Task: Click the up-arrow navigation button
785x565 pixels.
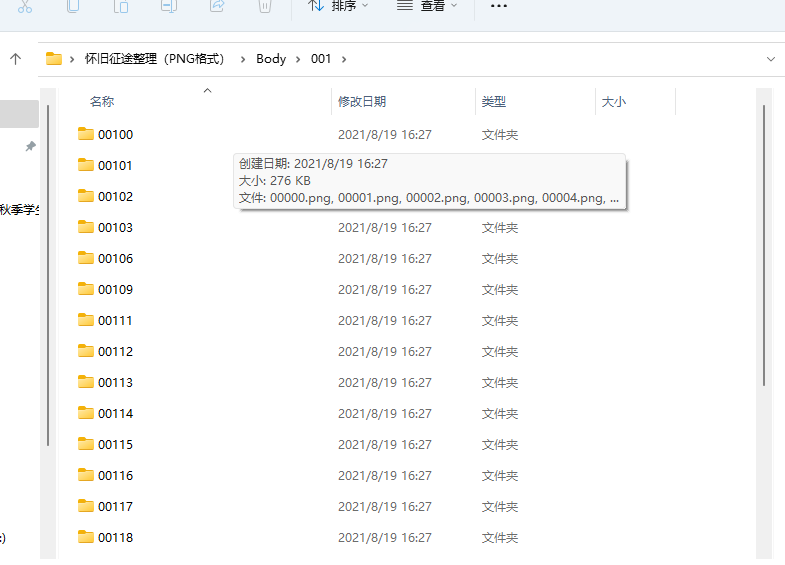Action: click(16, 59)
